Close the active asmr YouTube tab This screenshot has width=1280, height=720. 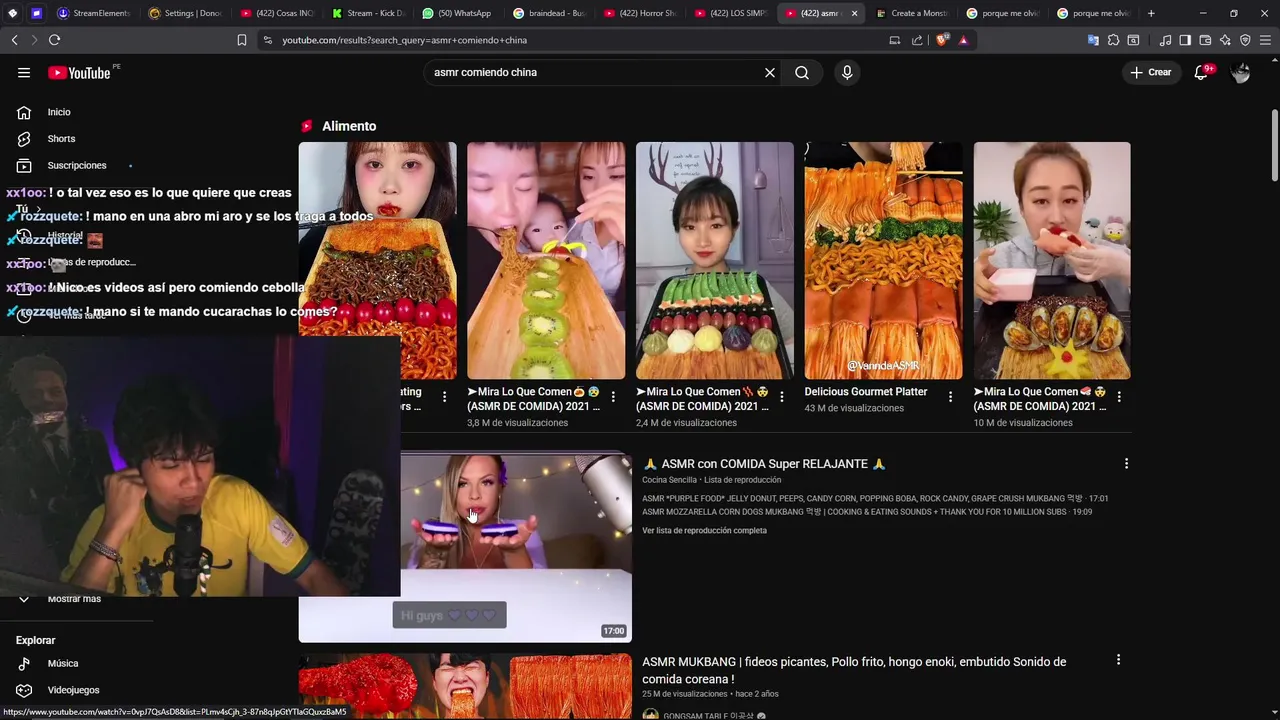click(x=854, y=13)
